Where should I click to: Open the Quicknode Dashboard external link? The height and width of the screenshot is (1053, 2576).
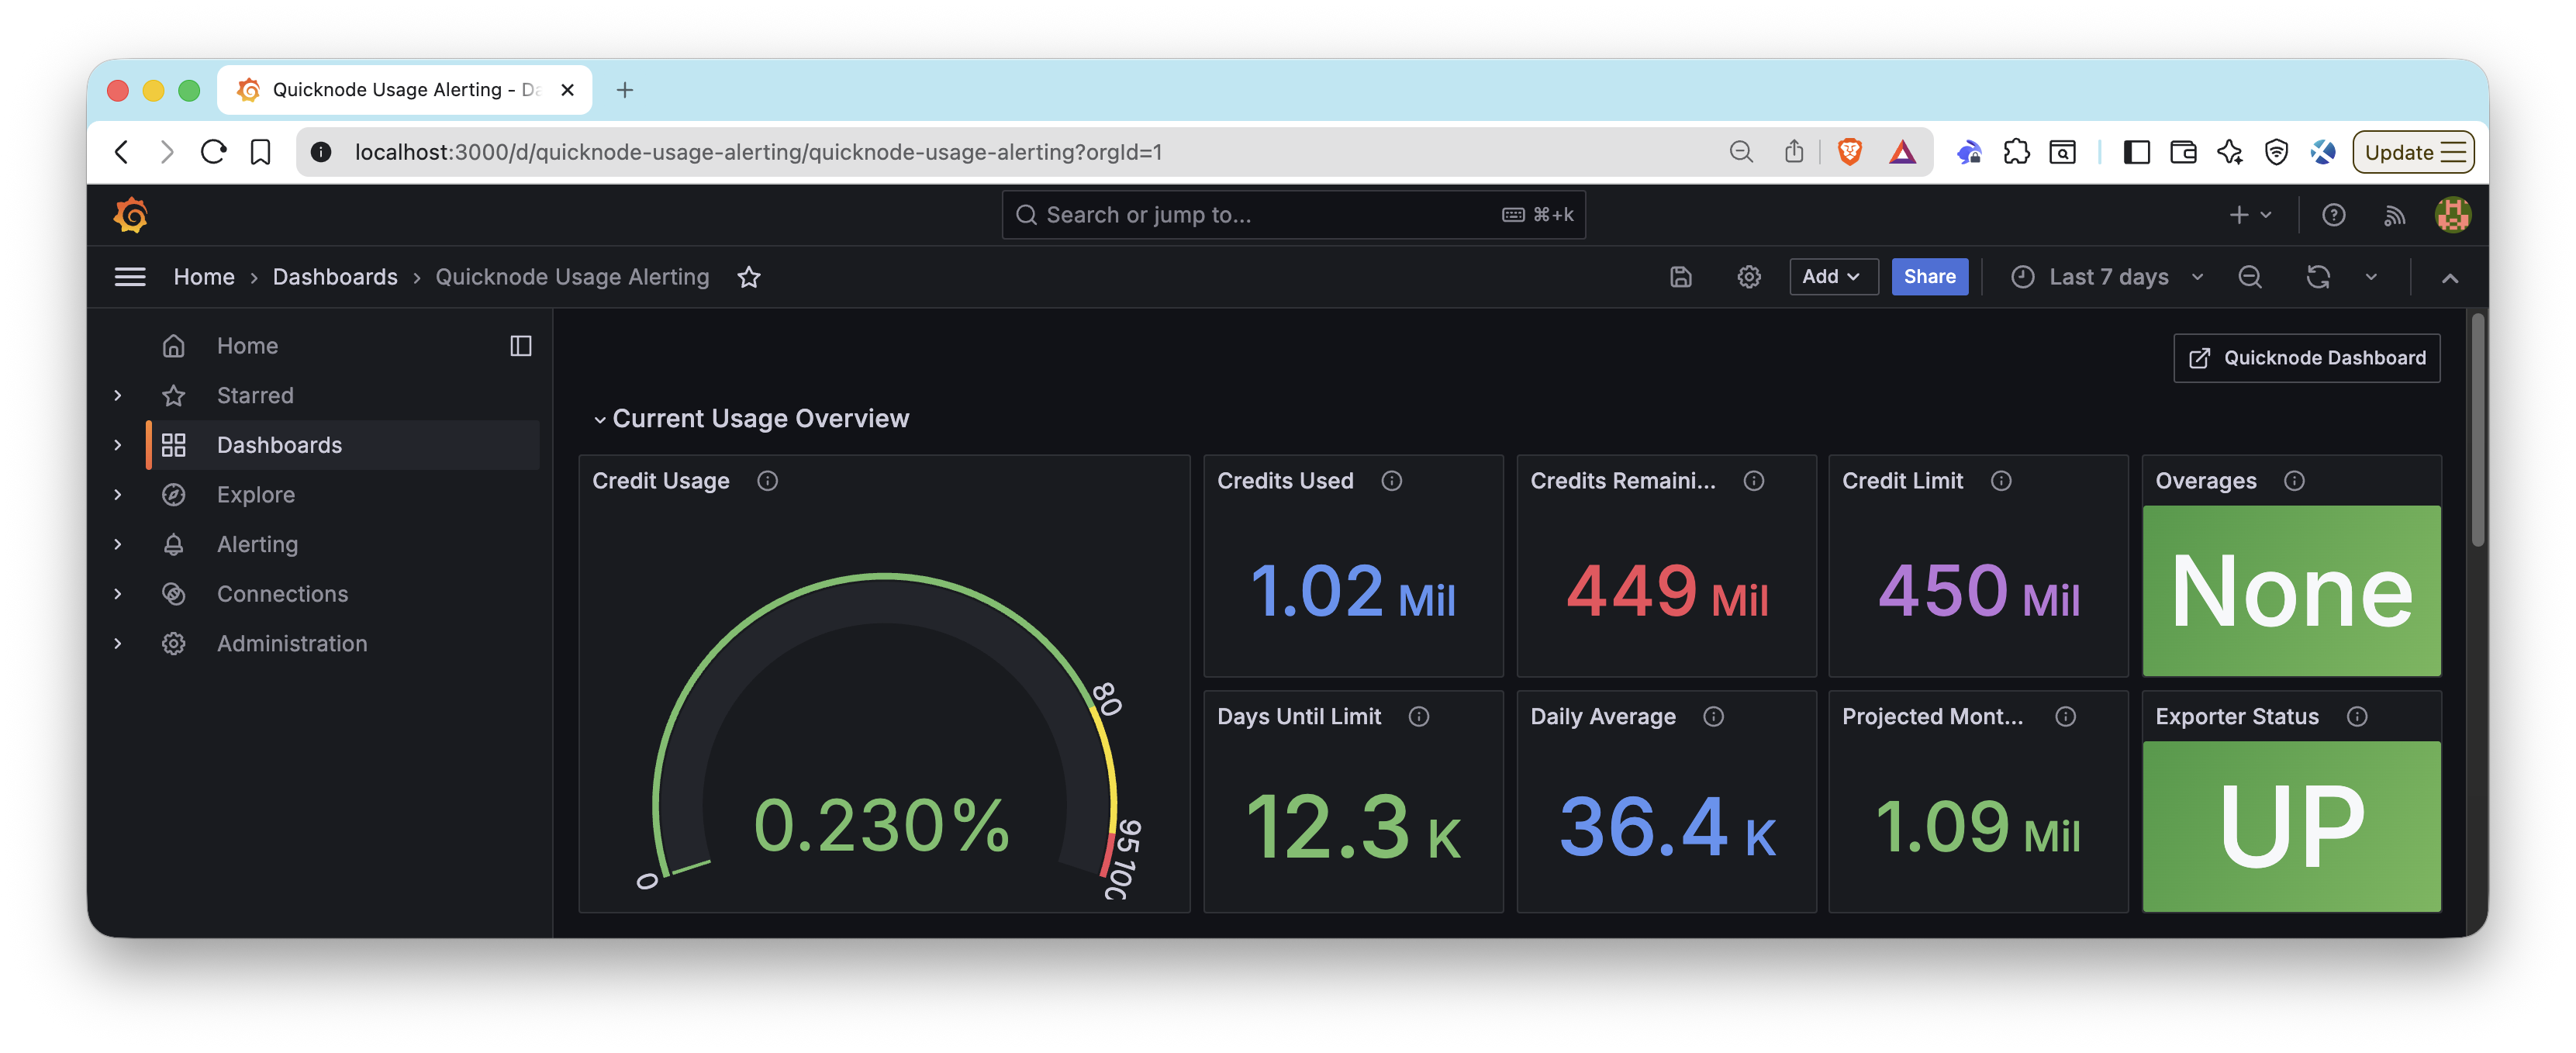pyautogui.click(x=2306, y=357)
